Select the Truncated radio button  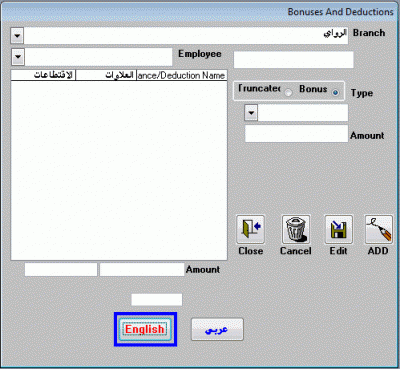[289, 93]
